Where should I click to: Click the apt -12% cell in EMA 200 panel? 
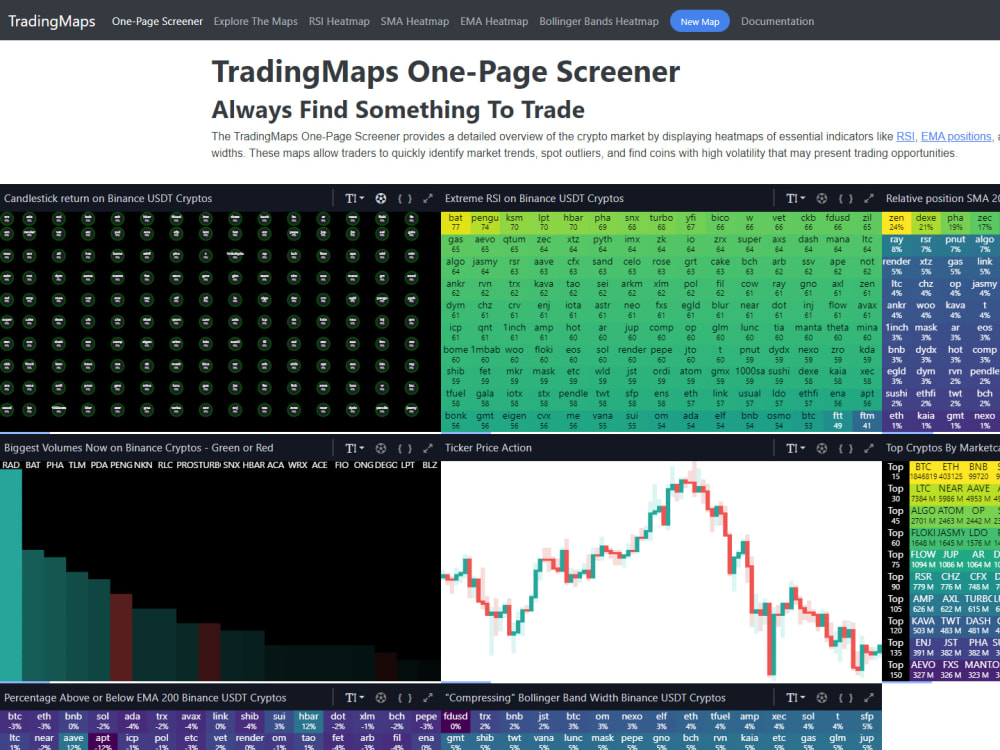tap(103, 742)
